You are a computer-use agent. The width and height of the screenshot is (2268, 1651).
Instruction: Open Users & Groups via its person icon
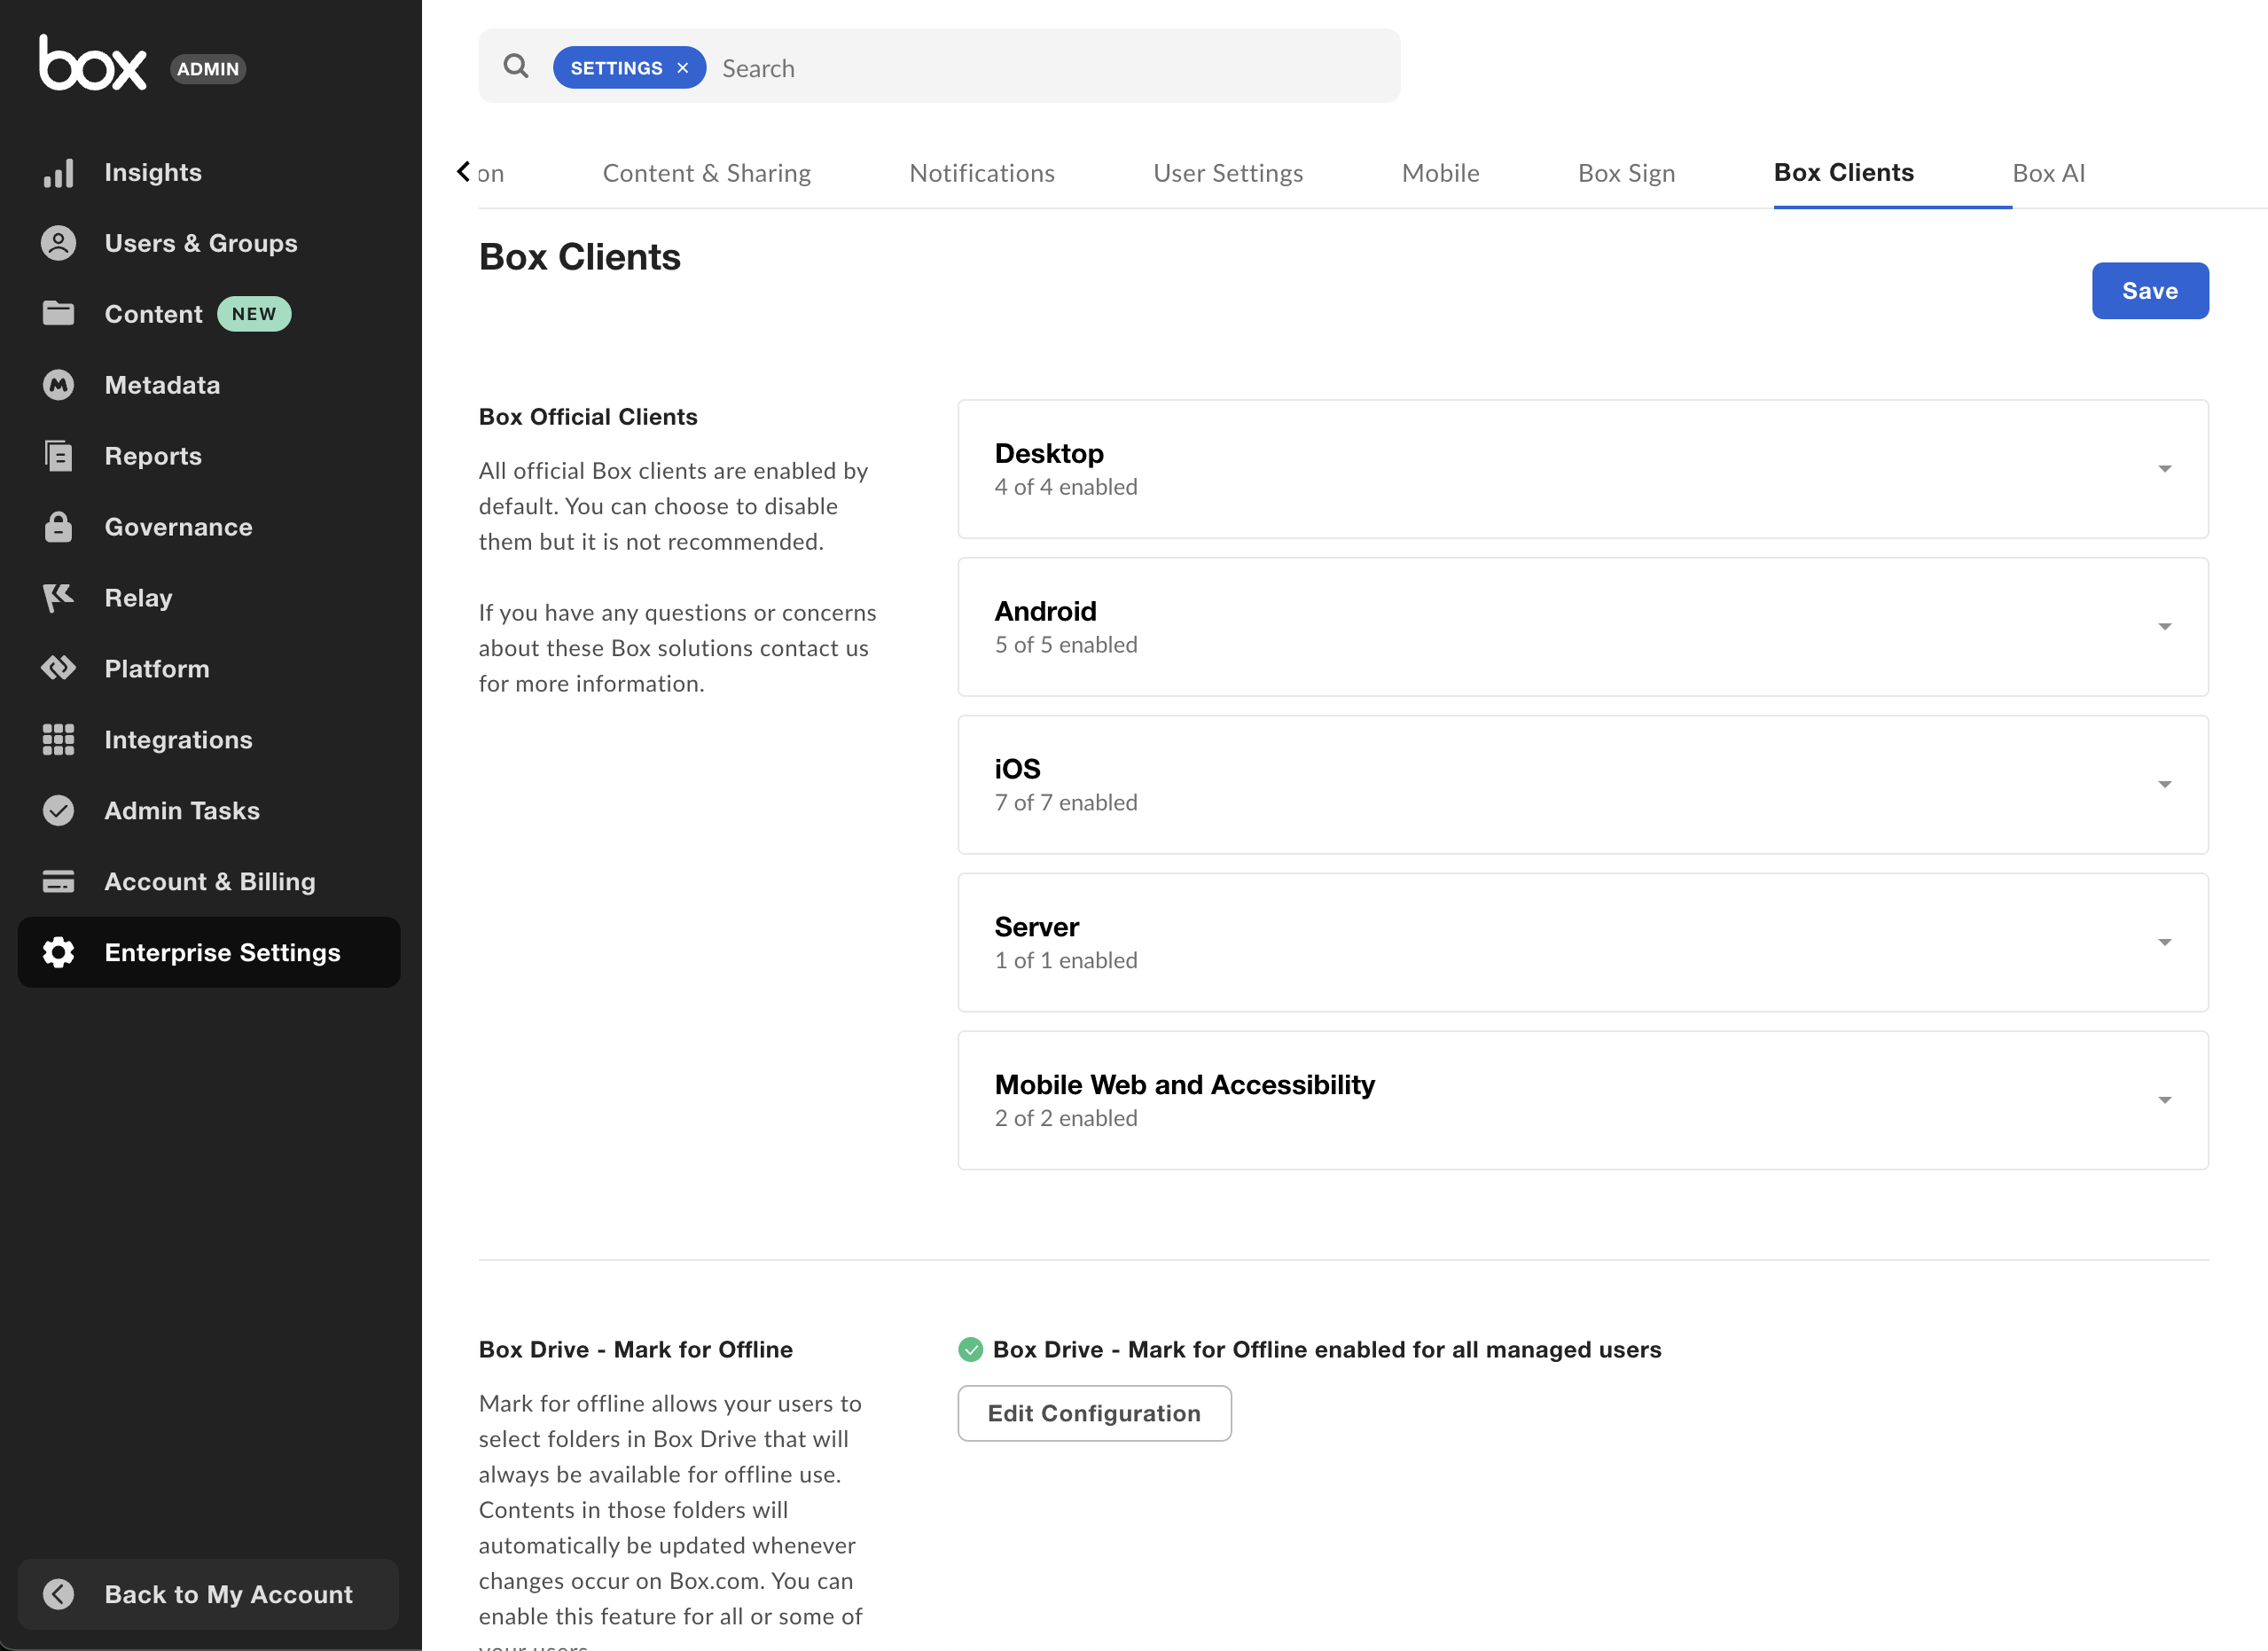[x=58, y=243]
